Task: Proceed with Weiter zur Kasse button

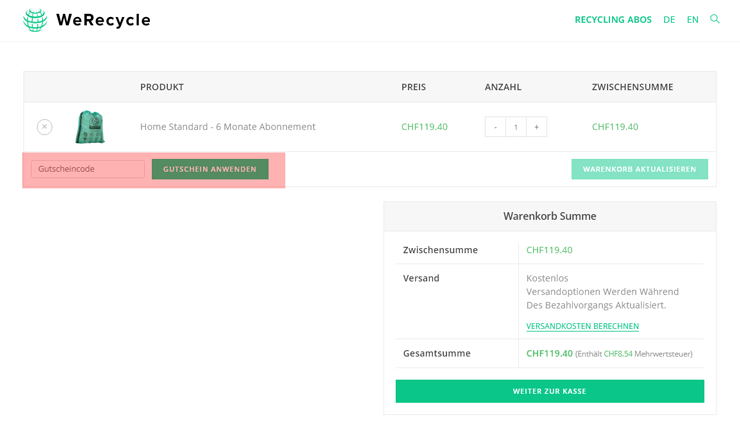Action: [549, 391]
